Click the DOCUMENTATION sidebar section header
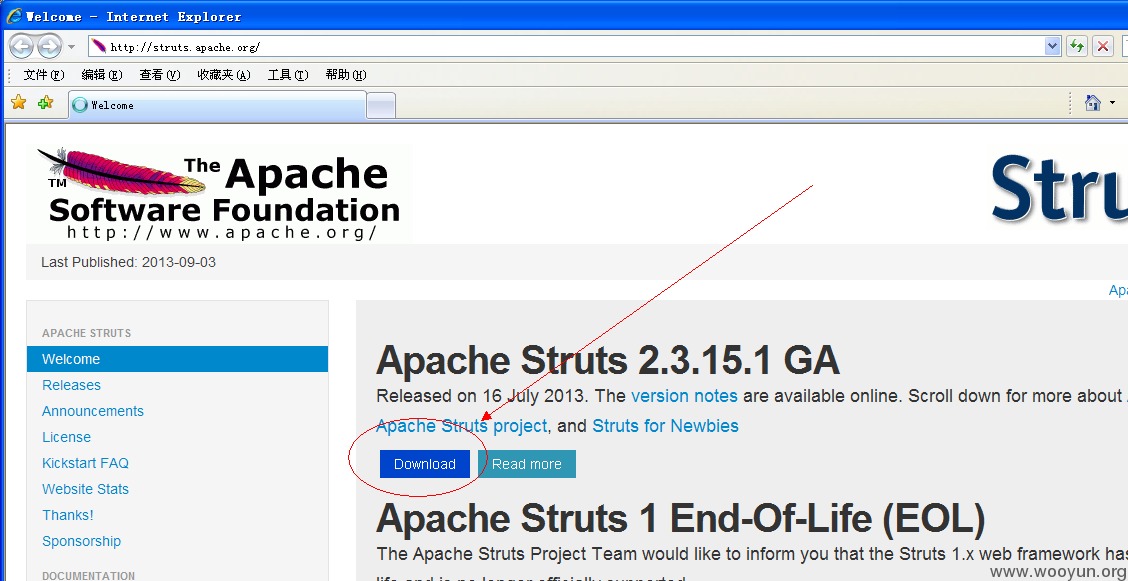 tap(88, 575)
